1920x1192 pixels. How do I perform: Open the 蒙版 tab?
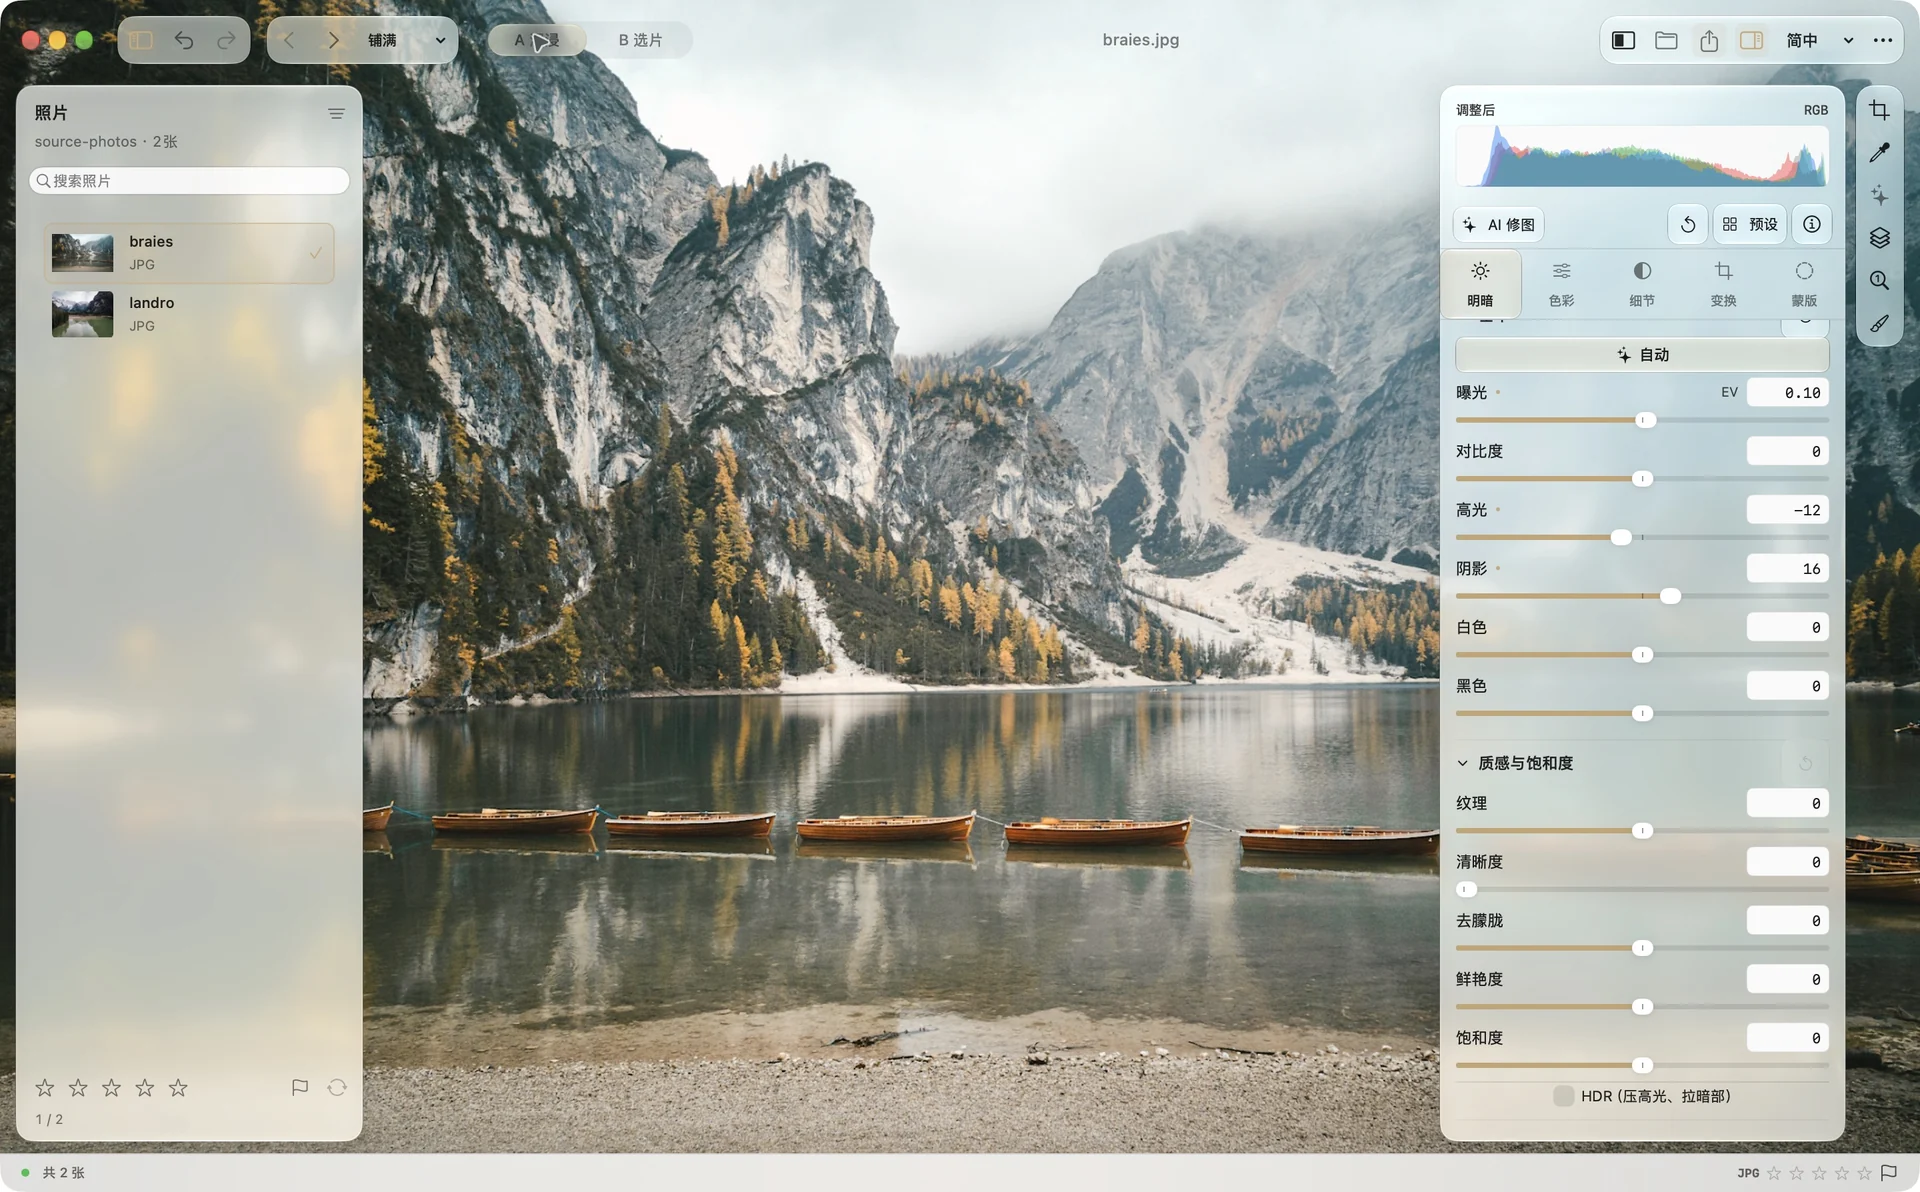pos(1804,284)
